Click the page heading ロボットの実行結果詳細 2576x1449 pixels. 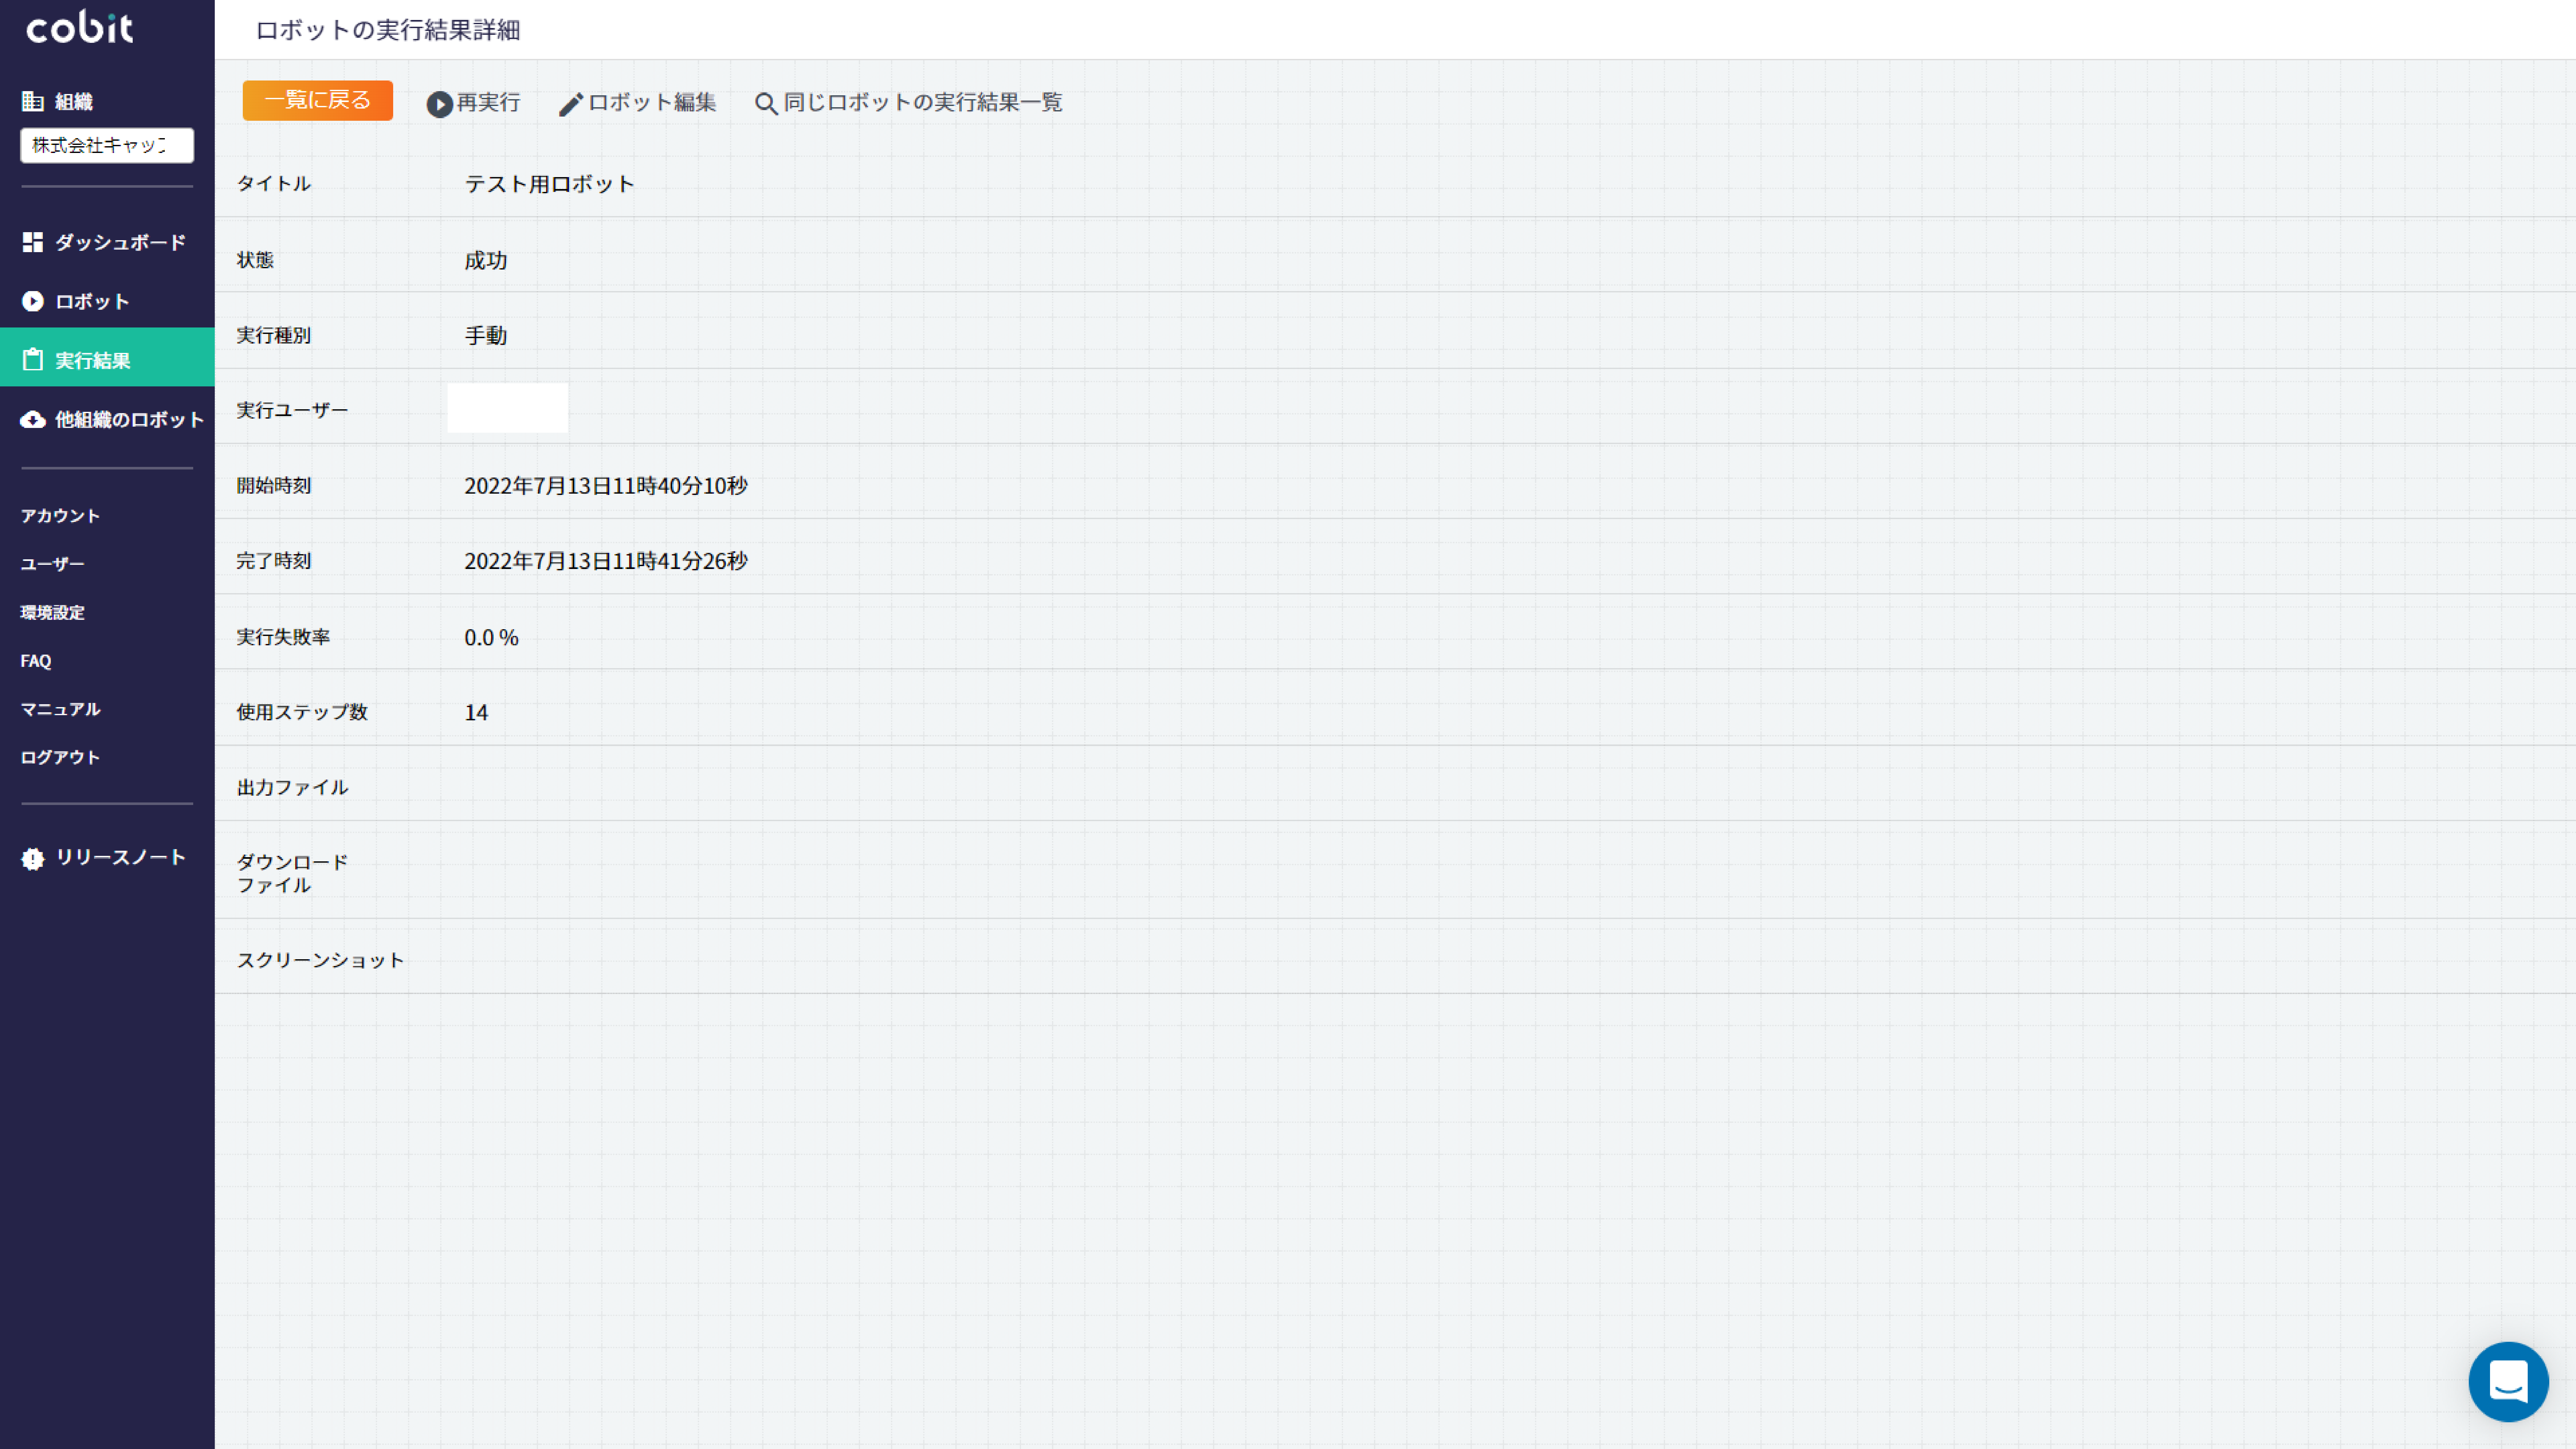coord(388,30)
